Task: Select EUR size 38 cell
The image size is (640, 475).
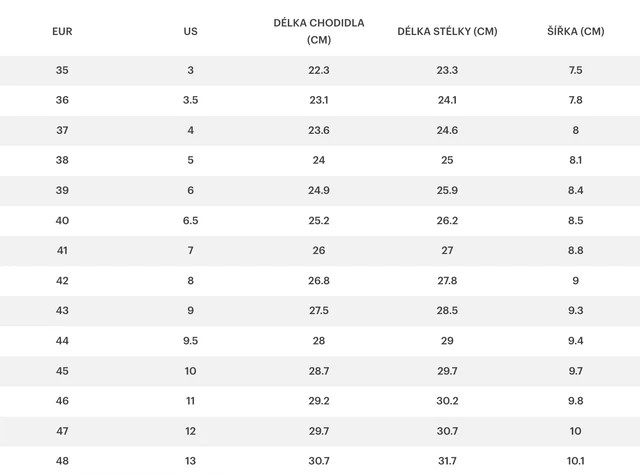Action: (62, 161)
